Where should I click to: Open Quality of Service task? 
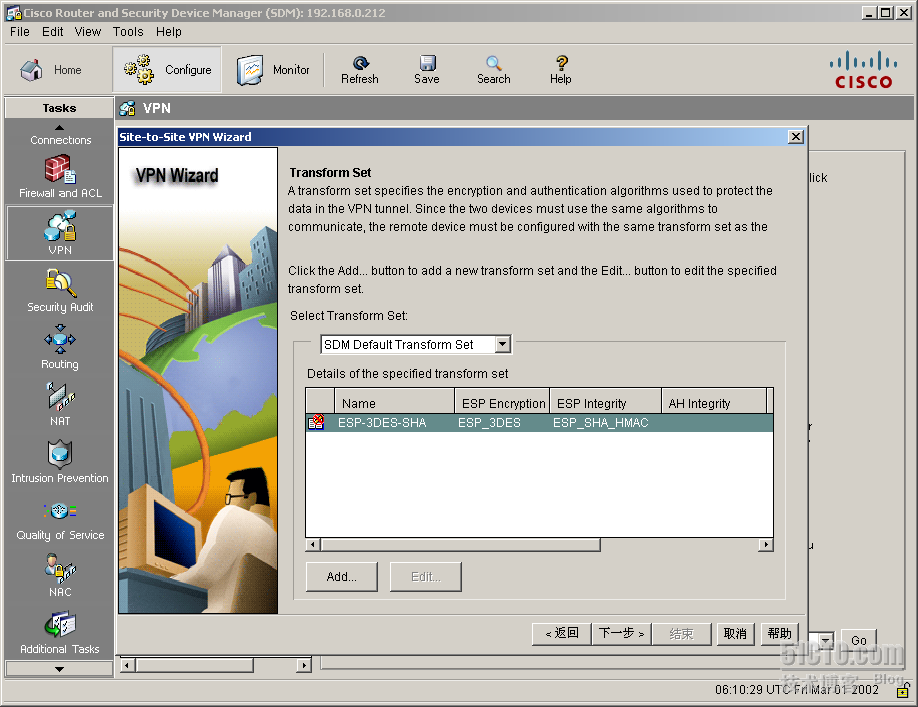pos(60,519)
